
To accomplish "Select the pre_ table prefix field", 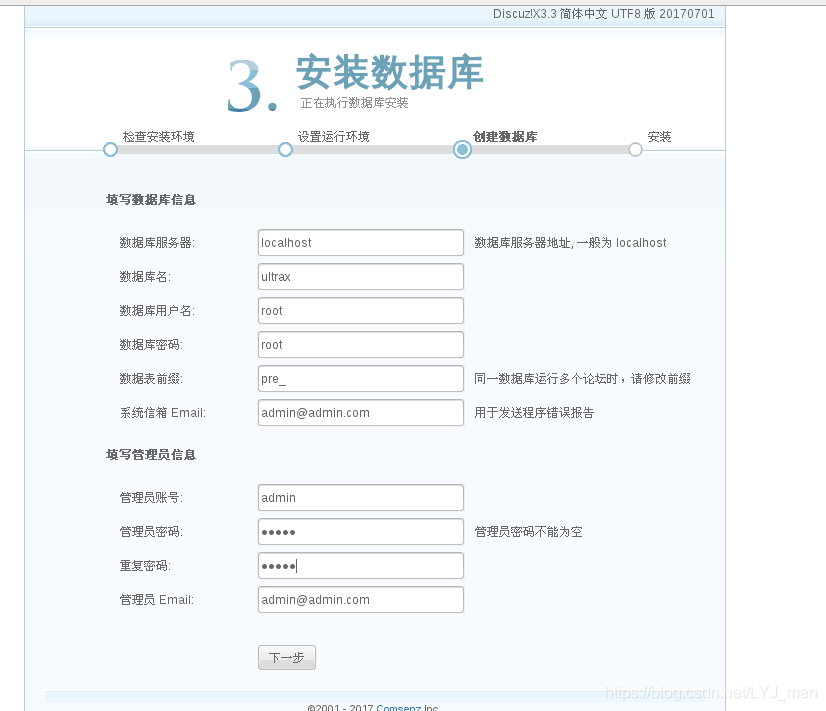I will (360, 378).
